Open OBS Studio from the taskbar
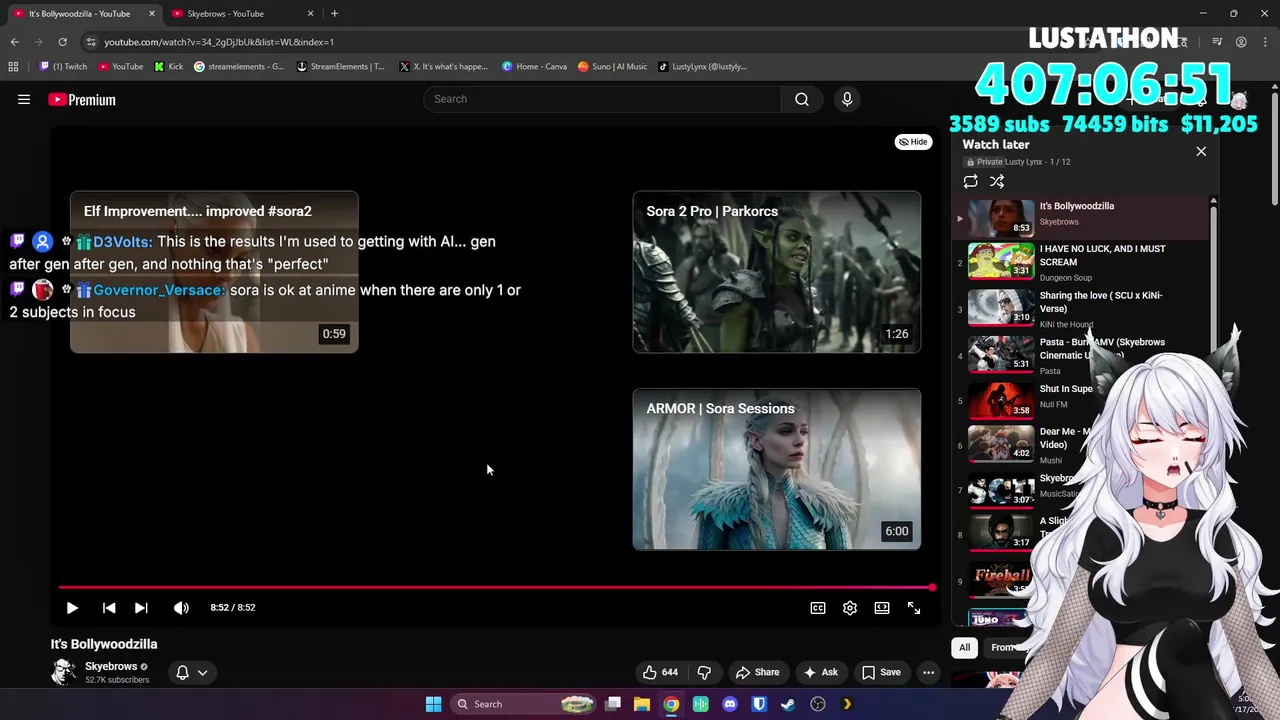Viewport: 1280px width, 720px height. pyautogui.click(x=818, y=704)
